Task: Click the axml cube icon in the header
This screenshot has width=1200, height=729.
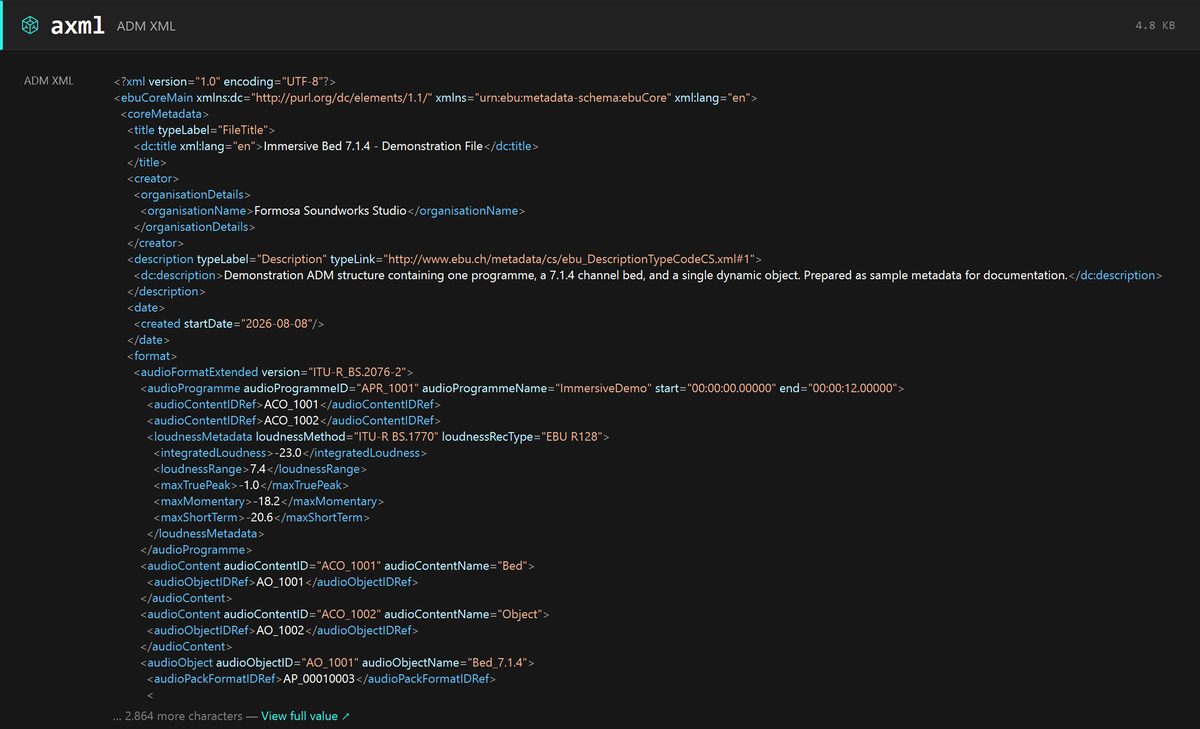Action: click(x=31, y=25)
